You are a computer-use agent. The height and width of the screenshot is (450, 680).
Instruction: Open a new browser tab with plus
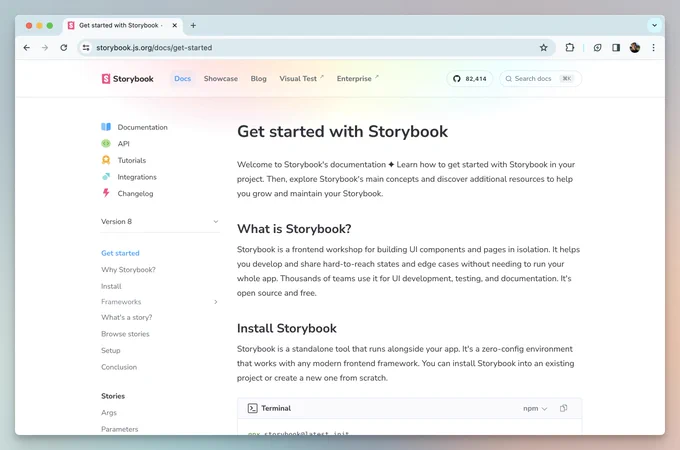[193, 26]
